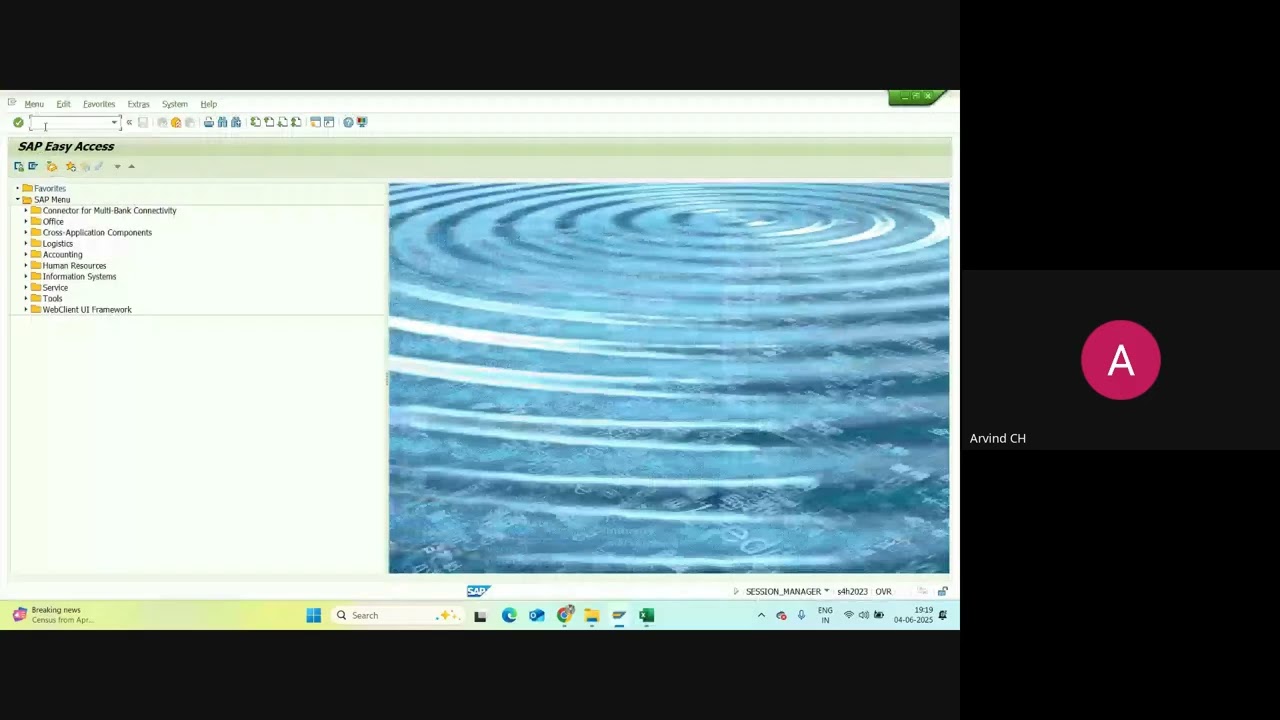
Task: Click the Find binoculars icon
Action: click(222, 122)
